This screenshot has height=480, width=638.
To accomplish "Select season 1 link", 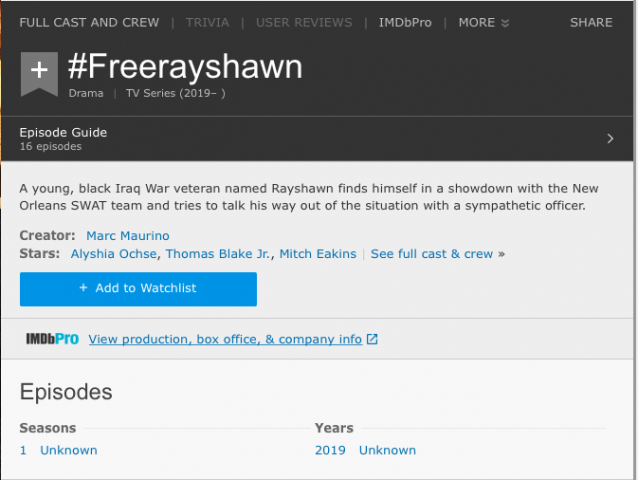I will [23, 450].
